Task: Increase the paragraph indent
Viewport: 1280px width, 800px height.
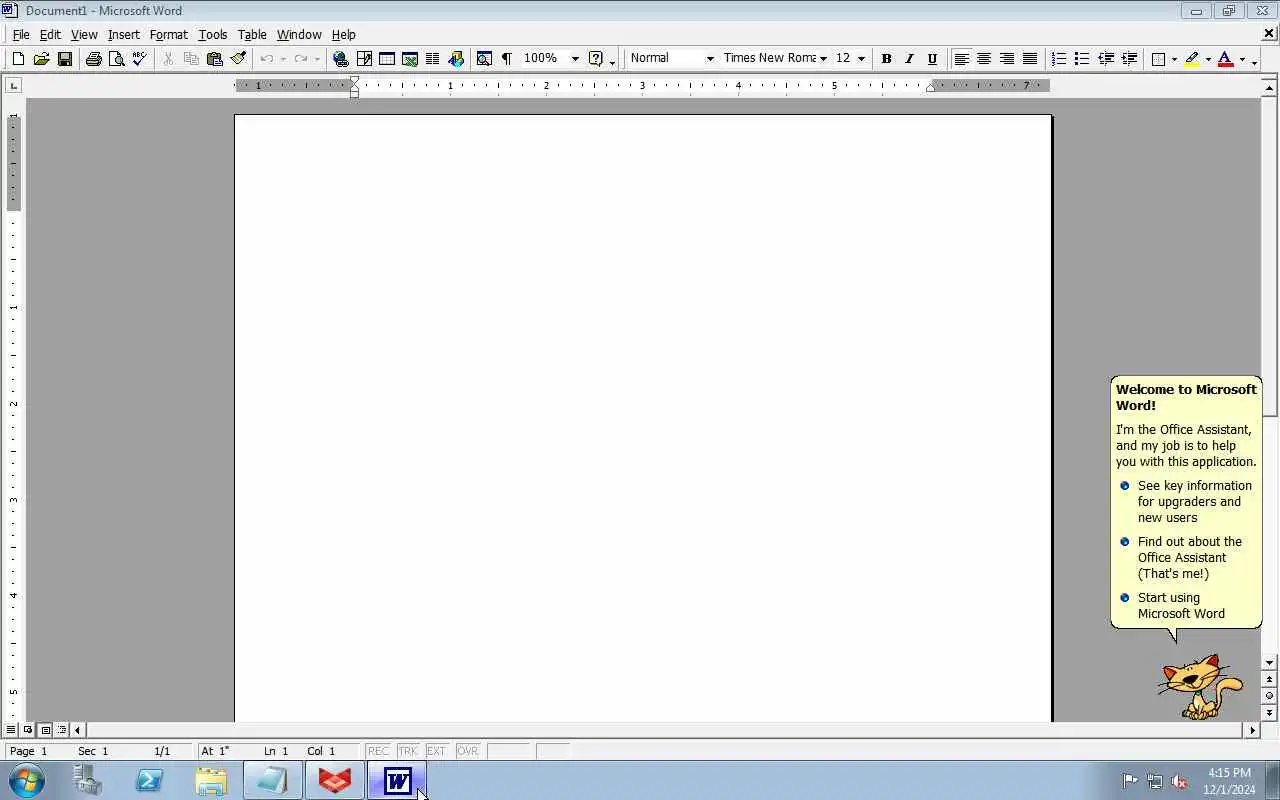Action: click(1129, 59)
